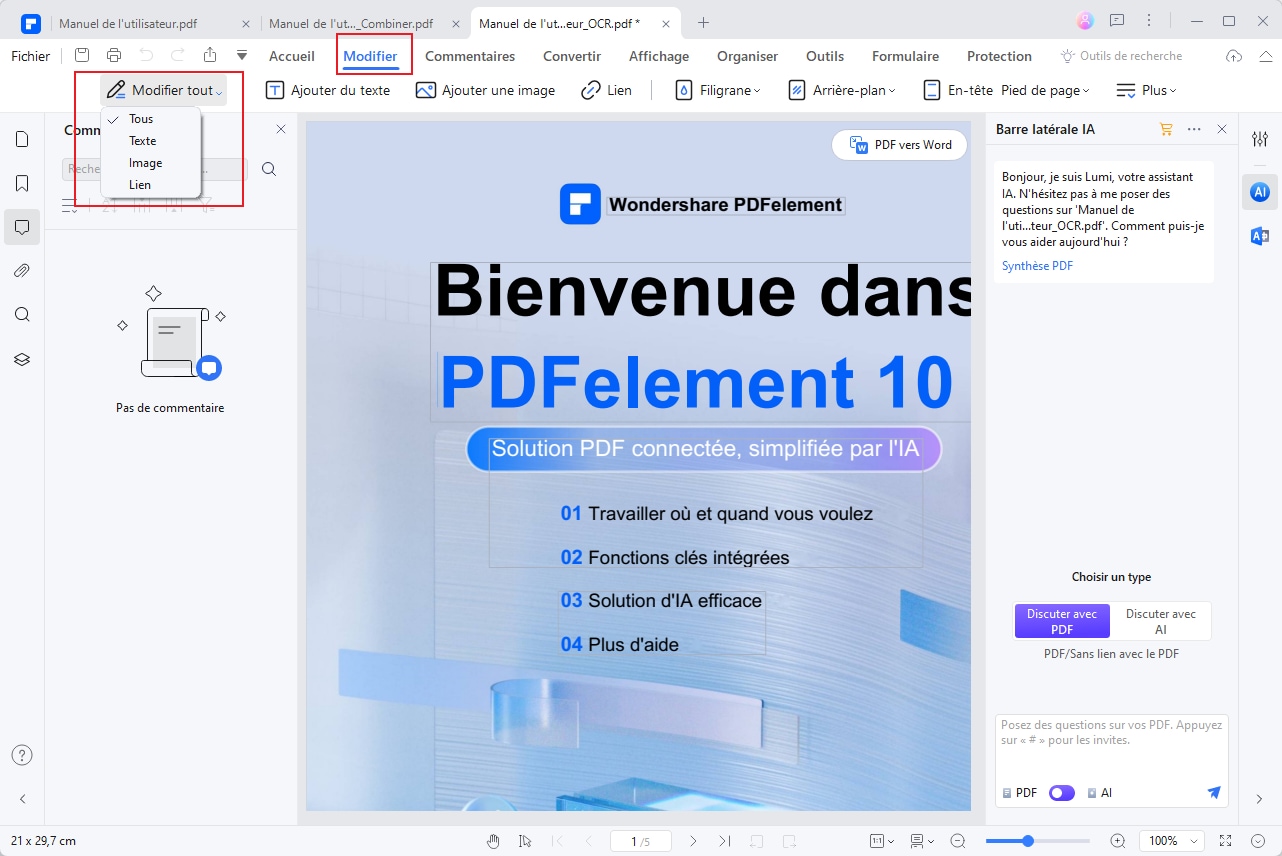1282x856 pixels.
Task: Select the hand tool in status bar
Action: [493, 841]
